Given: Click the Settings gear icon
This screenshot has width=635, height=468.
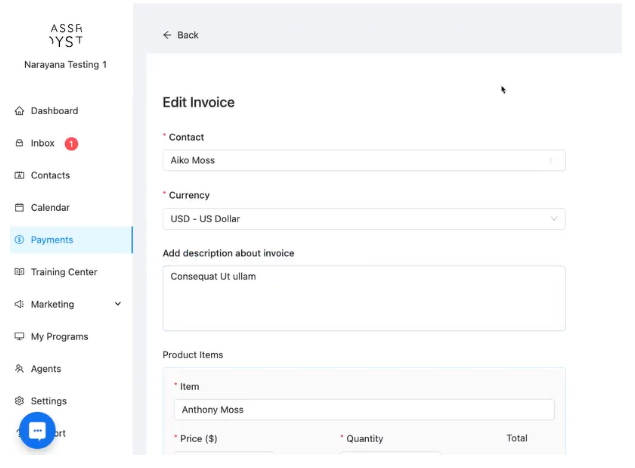Looking at the screenshot, I should (x=19, y=401).
